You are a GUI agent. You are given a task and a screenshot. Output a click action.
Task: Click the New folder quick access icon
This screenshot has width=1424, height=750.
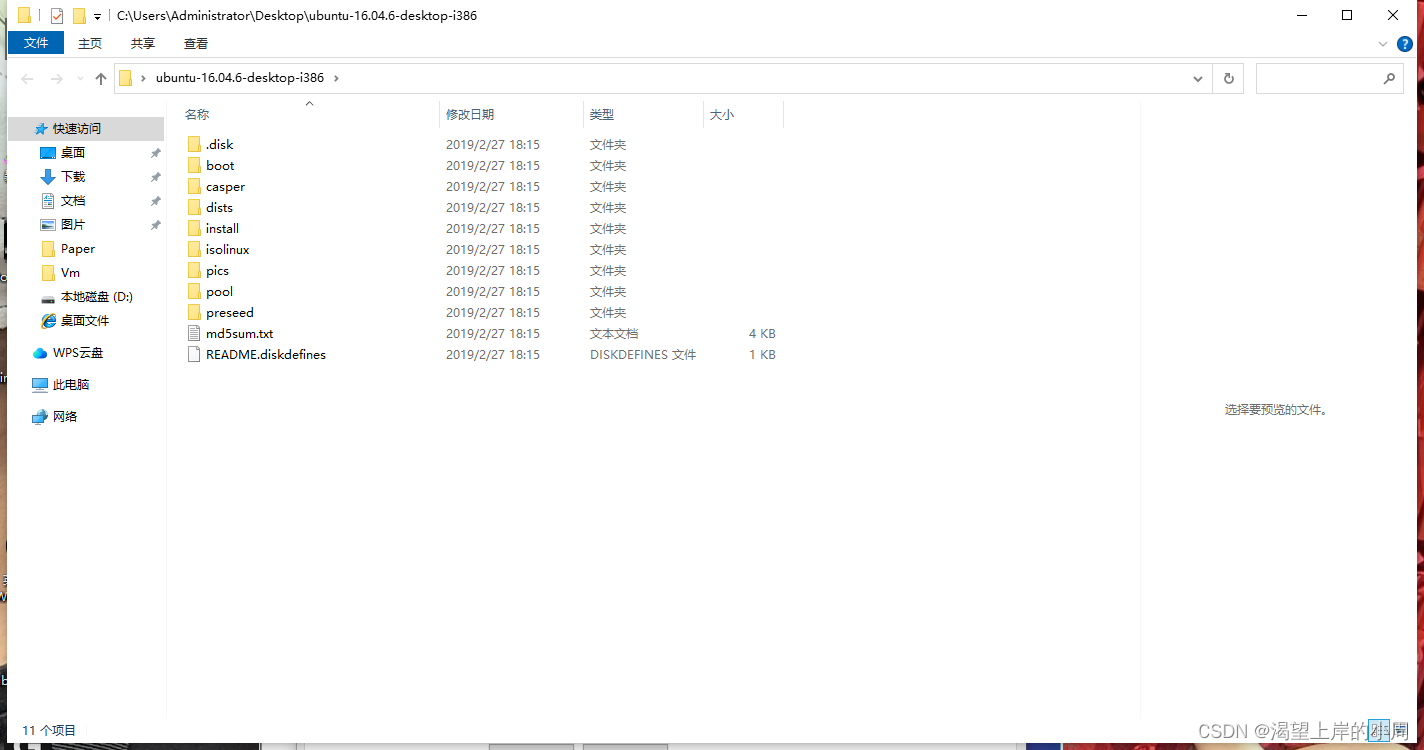(79, 16)
